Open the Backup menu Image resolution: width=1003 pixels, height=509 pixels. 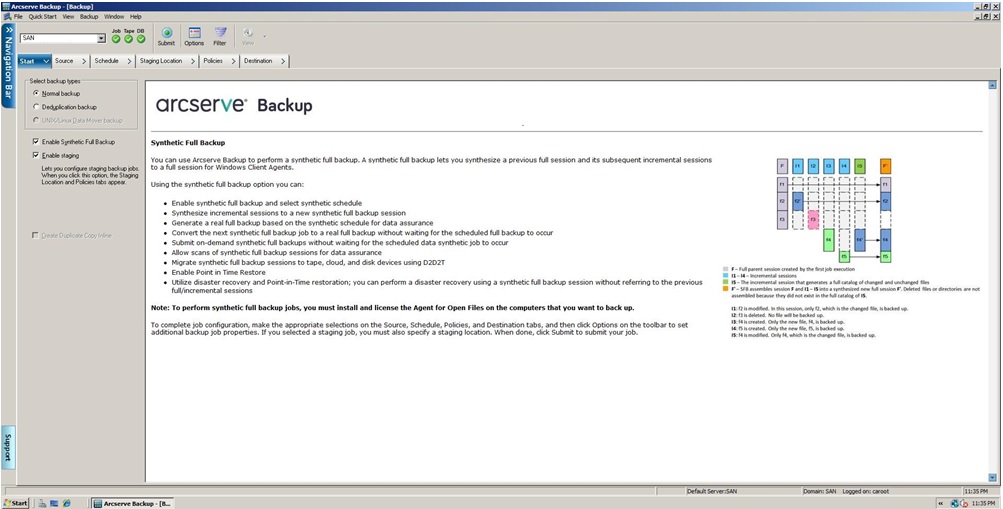(x=90, y=17)
